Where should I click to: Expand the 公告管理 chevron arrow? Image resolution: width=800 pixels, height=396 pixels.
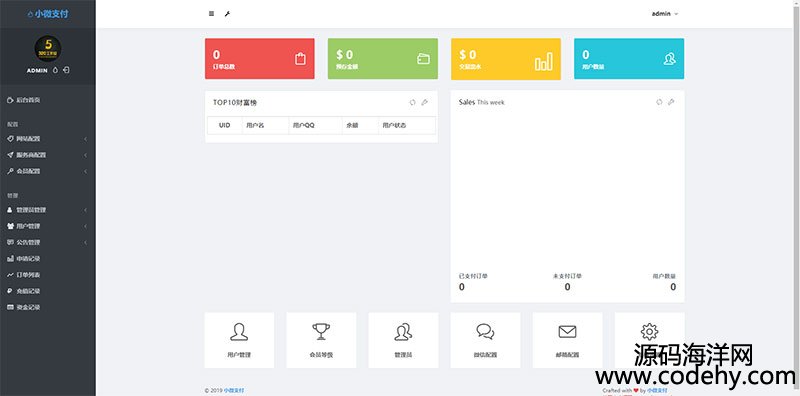(85, 243)
